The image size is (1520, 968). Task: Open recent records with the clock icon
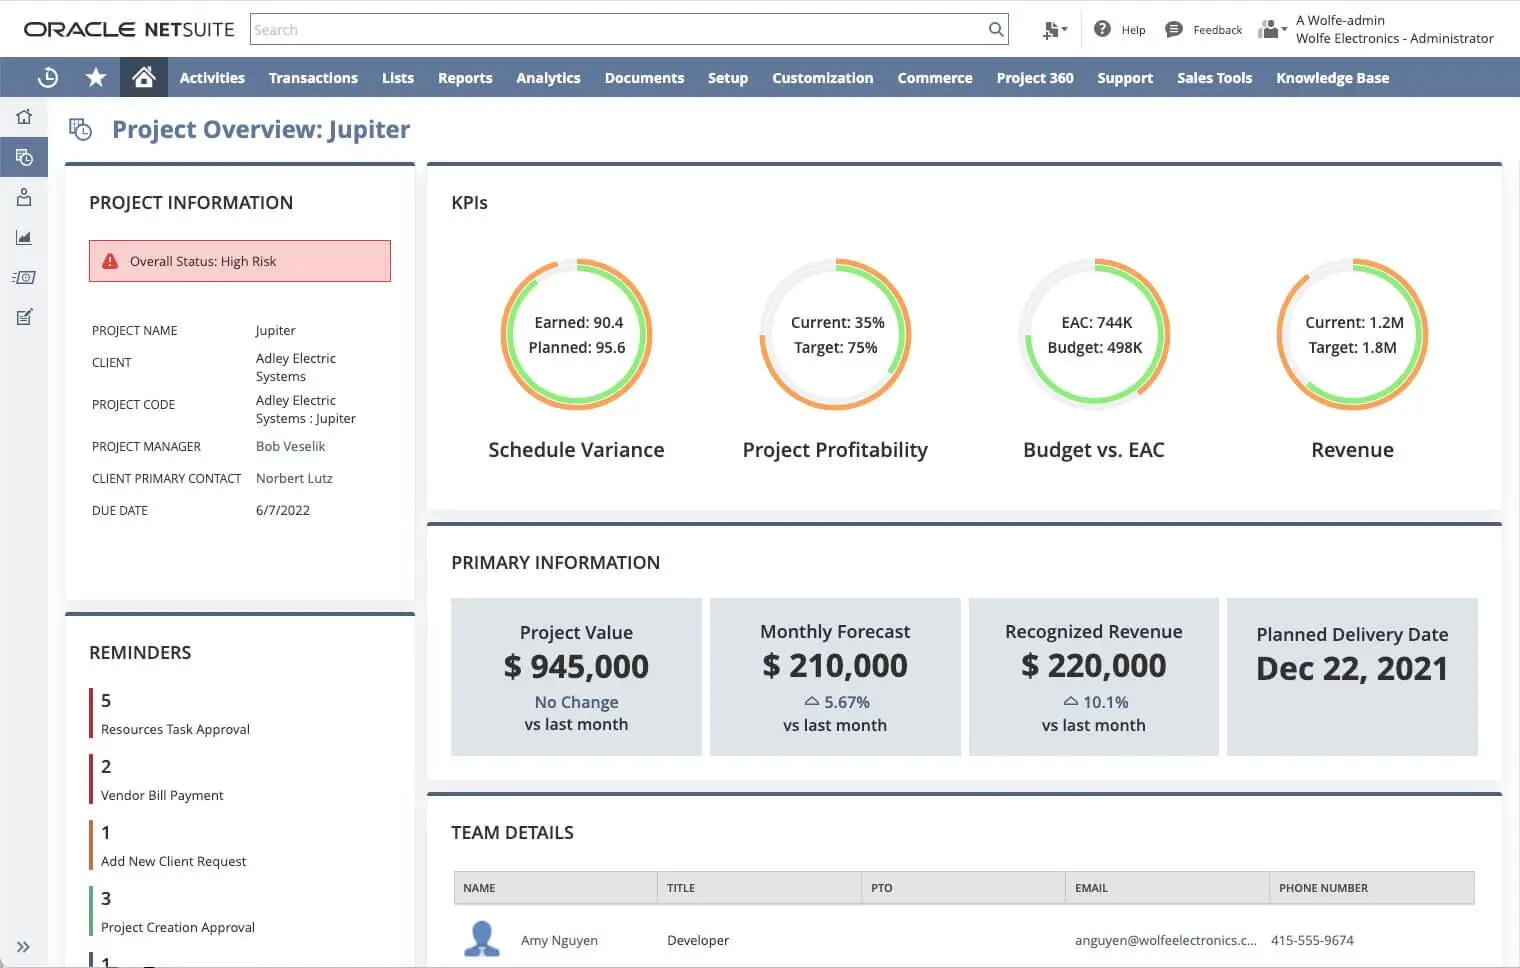tap(48, 77)
